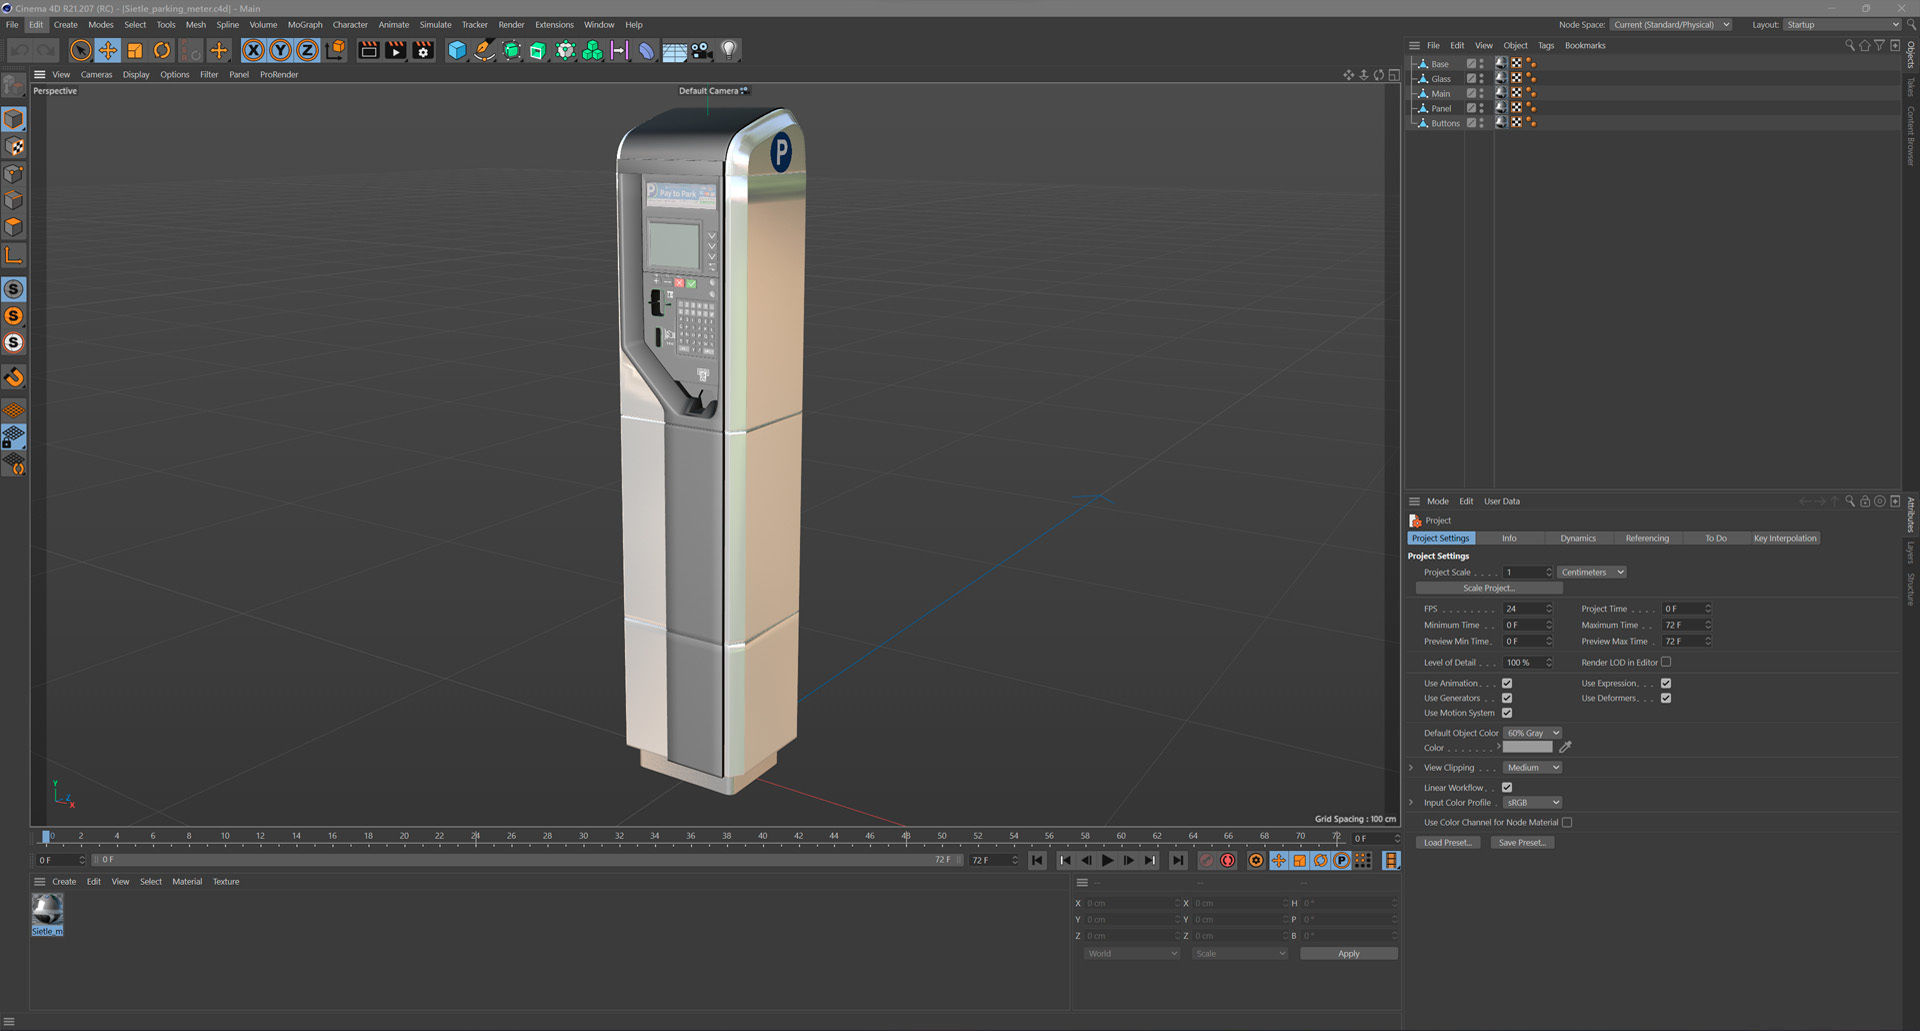Open Input Color Profile sRGB dropdown

1533,803
